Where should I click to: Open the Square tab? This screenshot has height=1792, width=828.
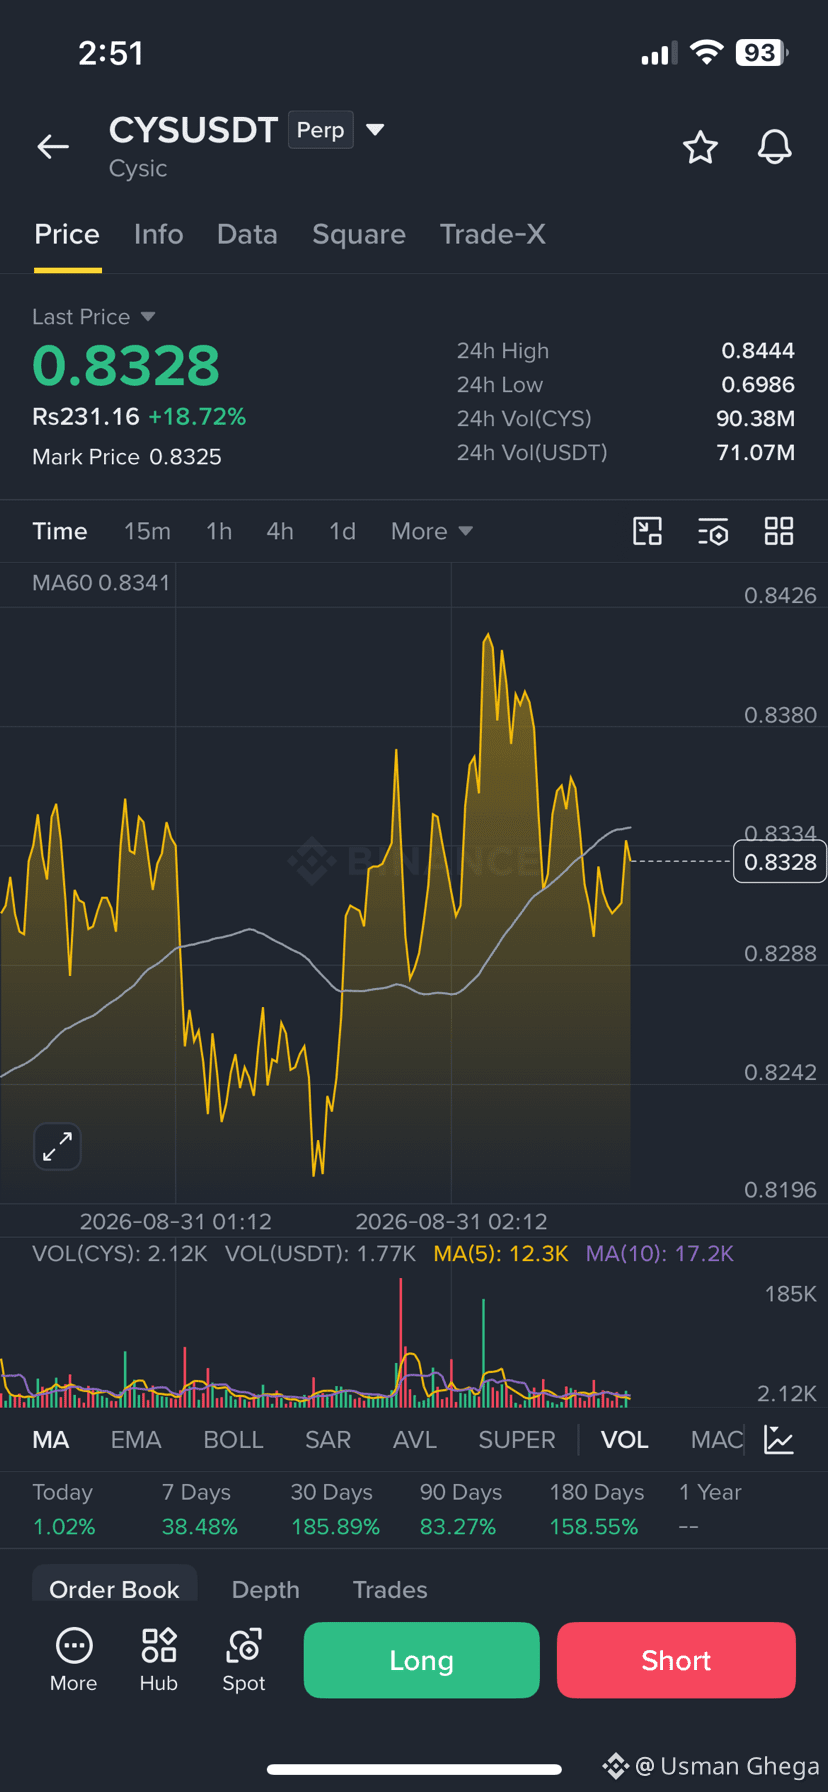tap(359, 235)
